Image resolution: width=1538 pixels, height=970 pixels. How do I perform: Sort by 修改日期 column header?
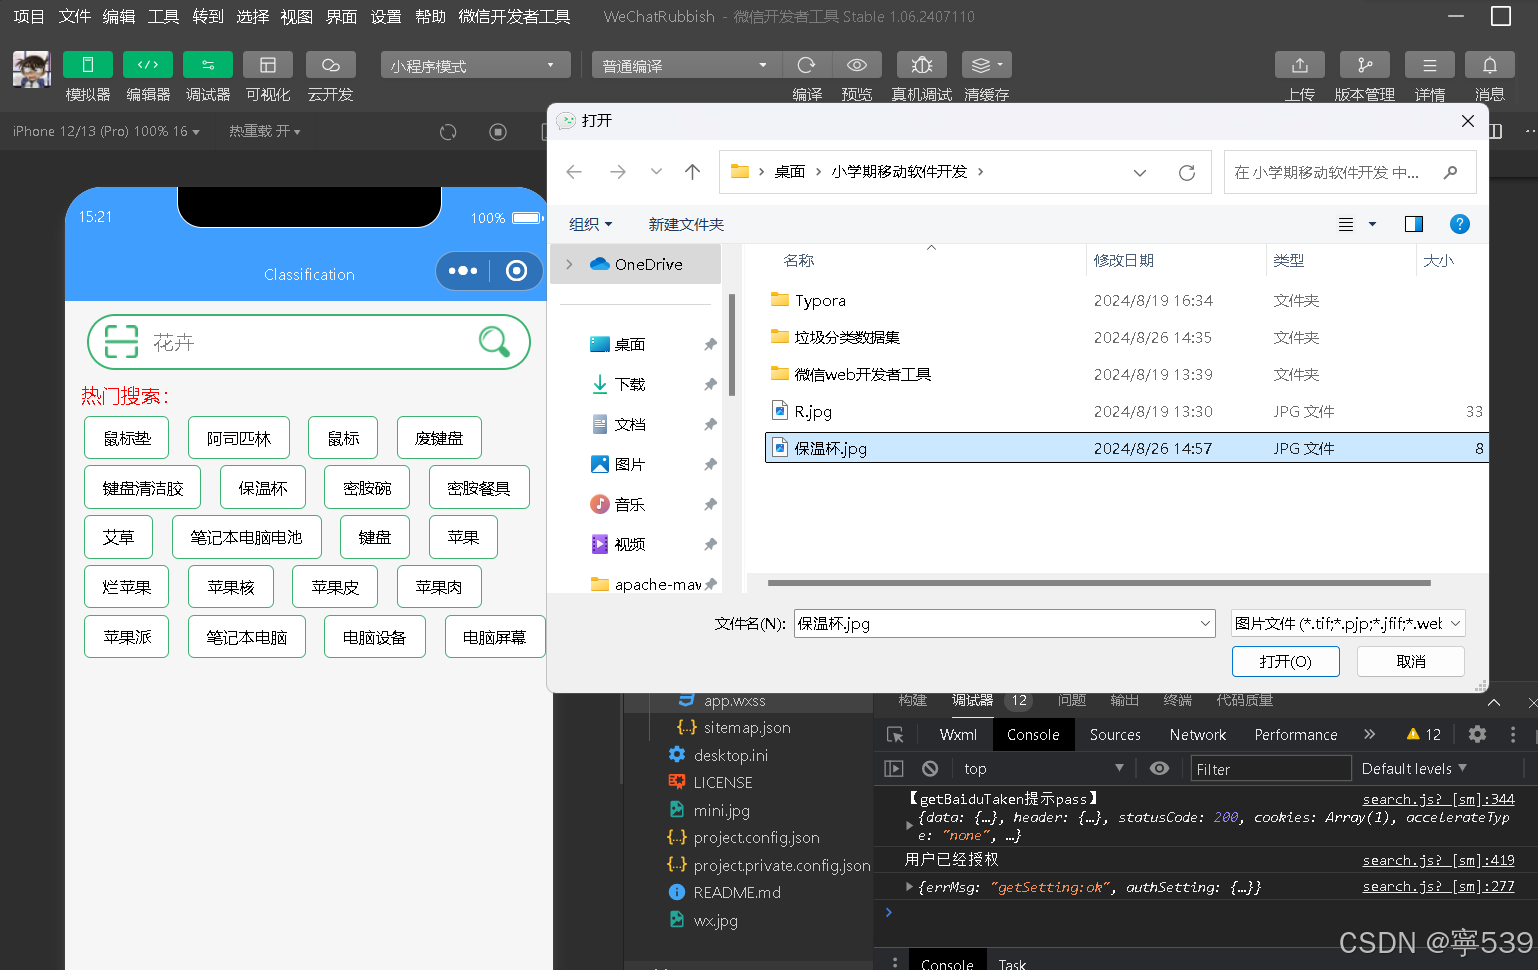click(x=1124, y=260)
